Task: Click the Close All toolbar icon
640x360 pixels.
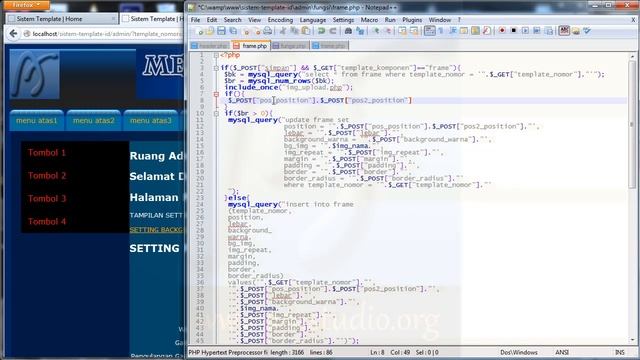Action: (x=257, y=31)
